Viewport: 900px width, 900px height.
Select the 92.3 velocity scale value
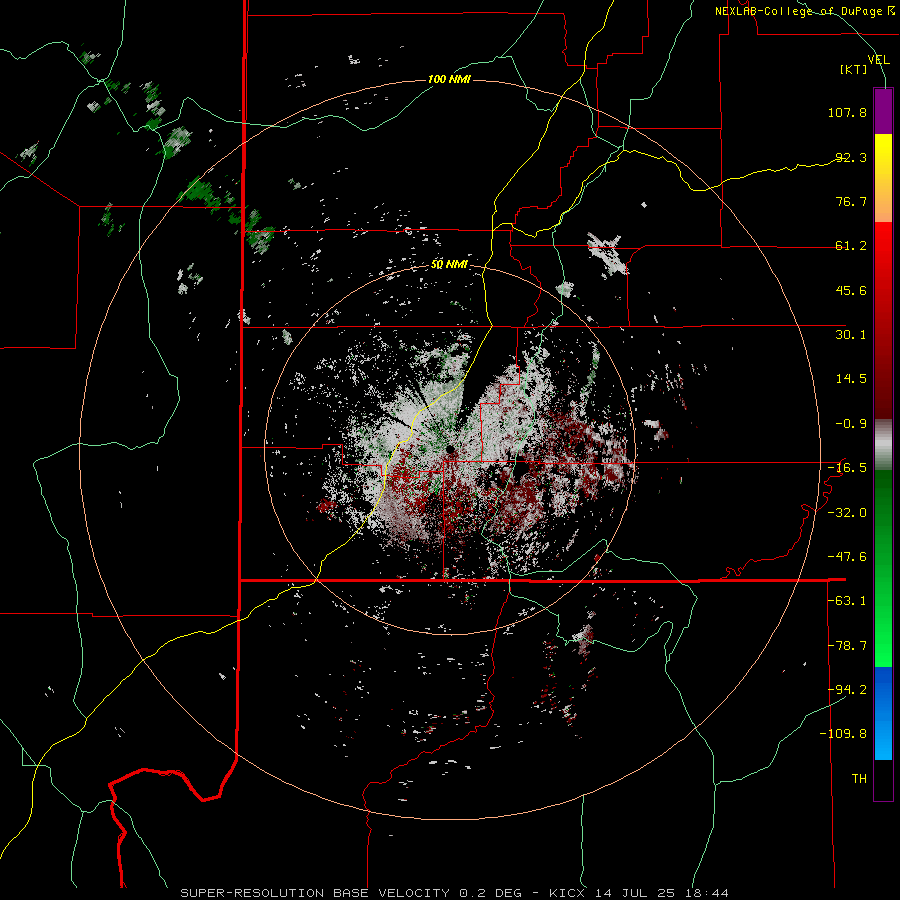point(851,157)
